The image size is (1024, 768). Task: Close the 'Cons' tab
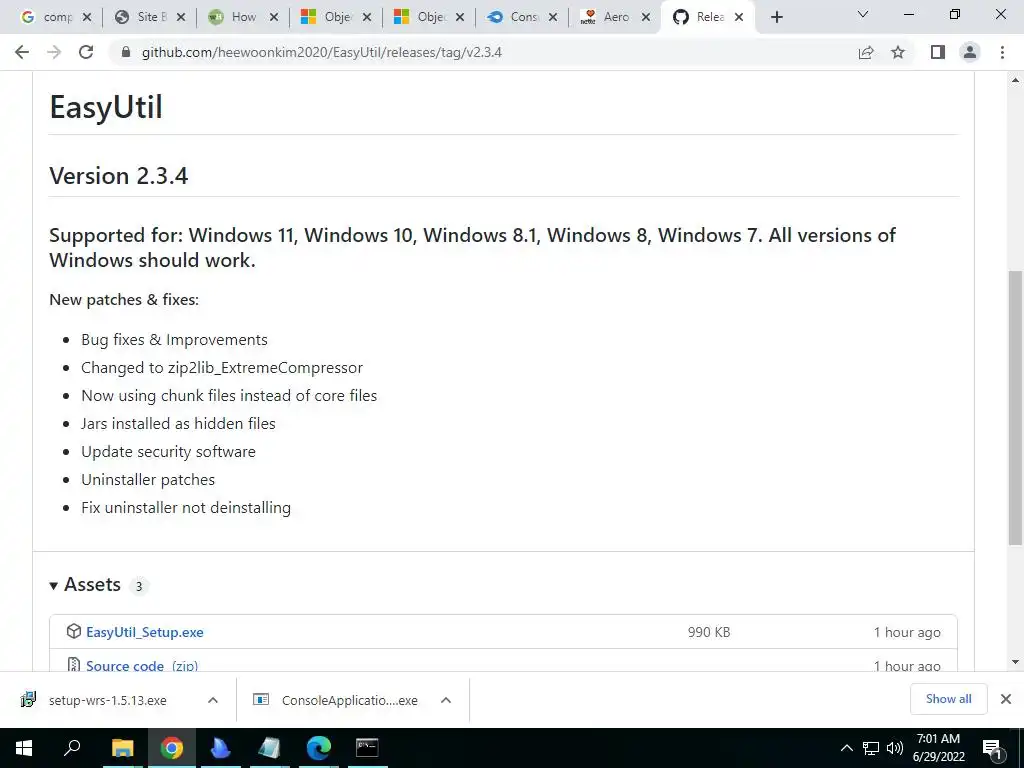point(553,18)
